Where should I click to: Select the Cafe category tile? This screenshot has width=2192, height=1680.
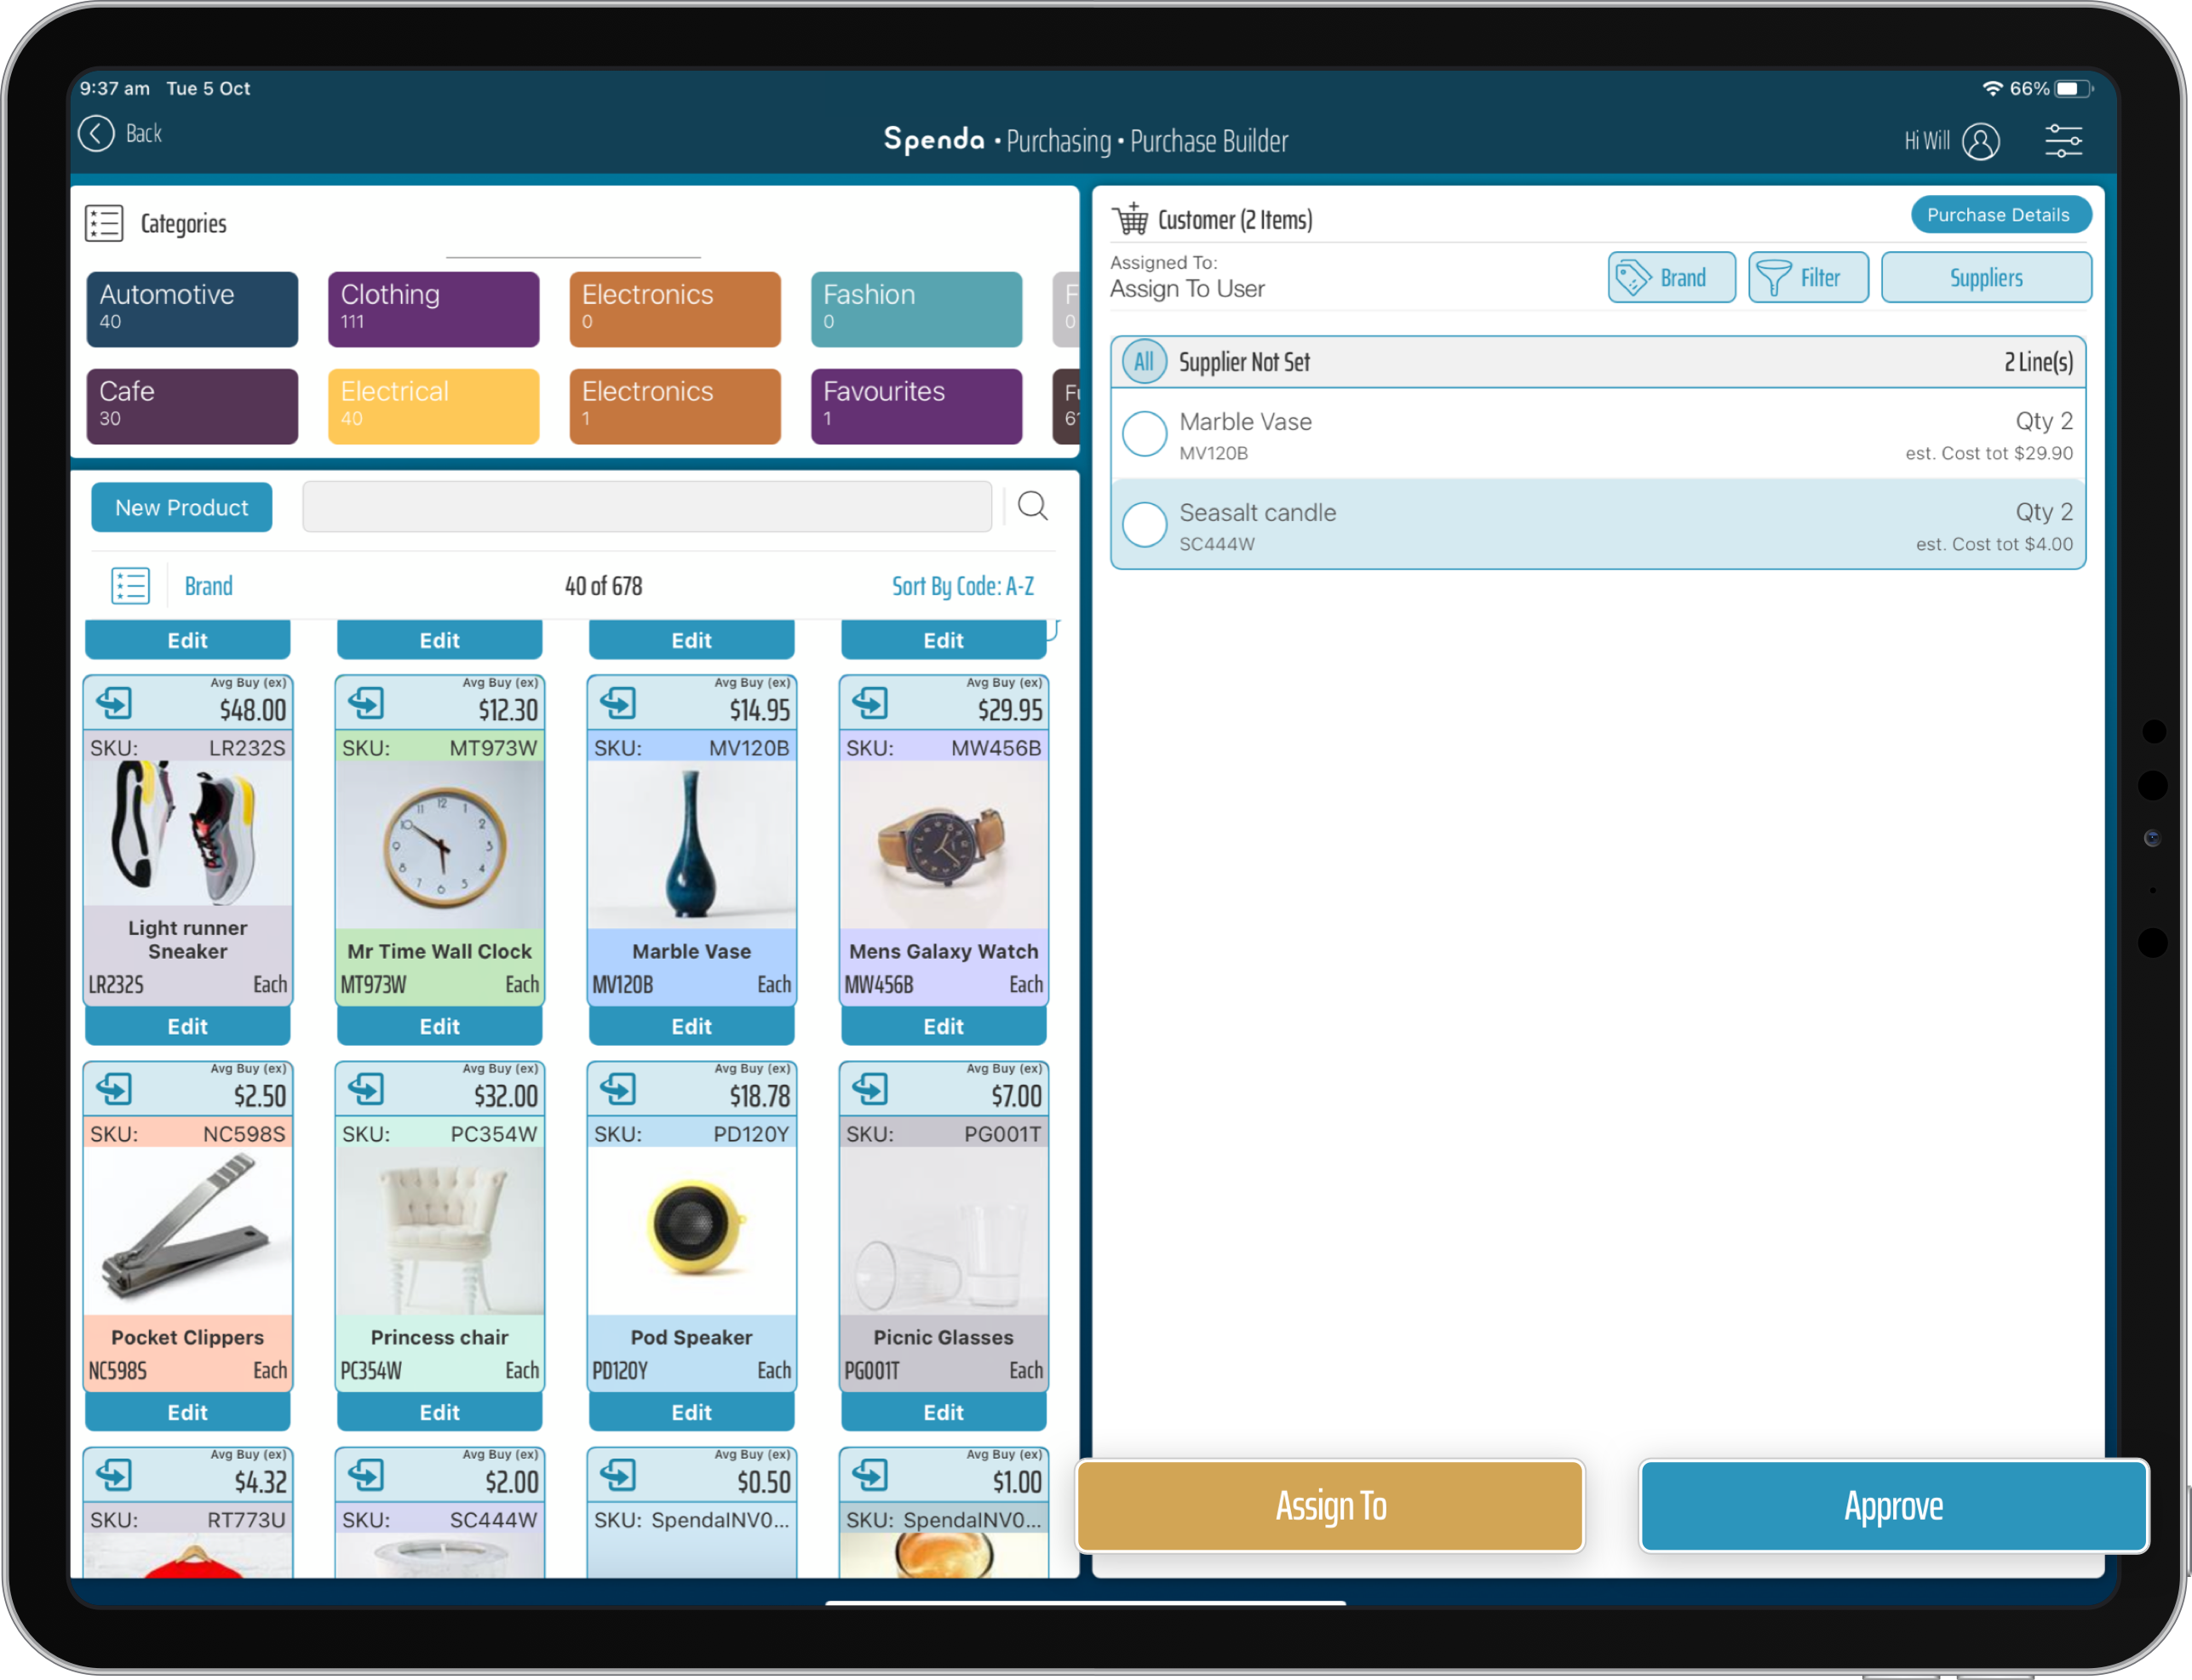coord(192,406)
